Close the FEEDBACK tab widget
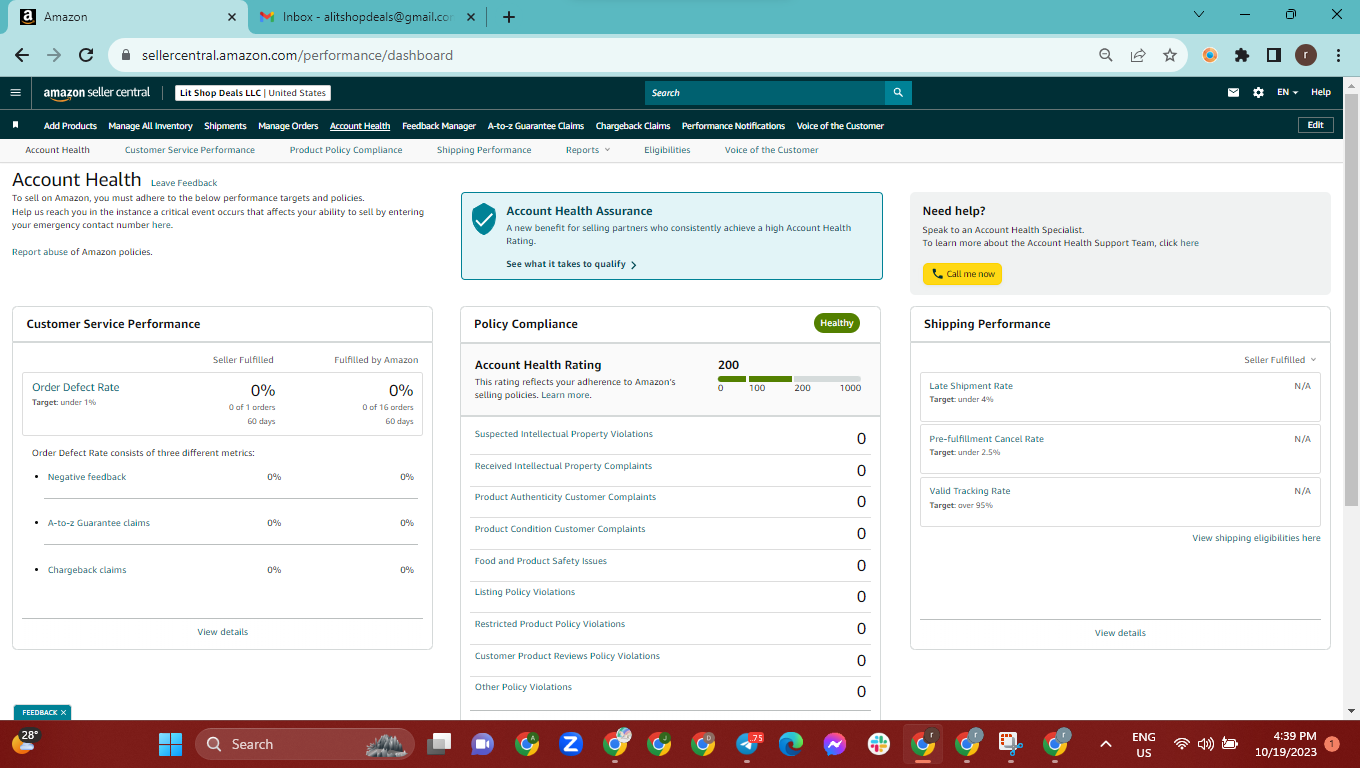This screenshot has width=1360, height=768. coord(63,712)
